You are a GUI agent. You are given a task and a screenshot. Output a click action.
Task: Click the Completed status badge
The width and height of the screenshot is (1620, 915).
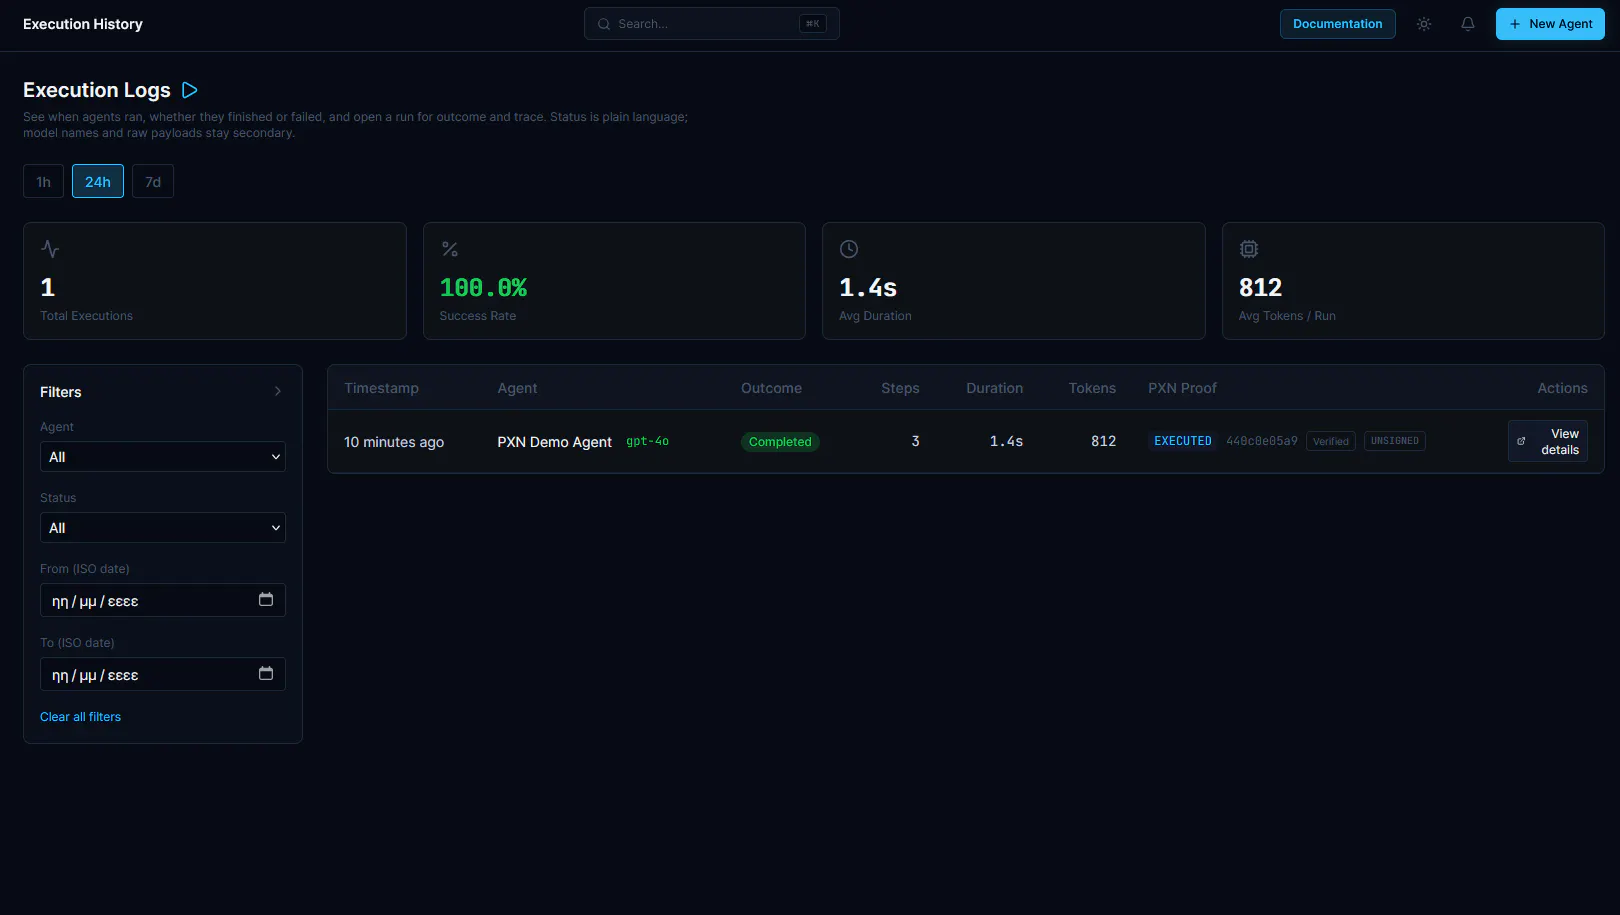pos(780,442)
